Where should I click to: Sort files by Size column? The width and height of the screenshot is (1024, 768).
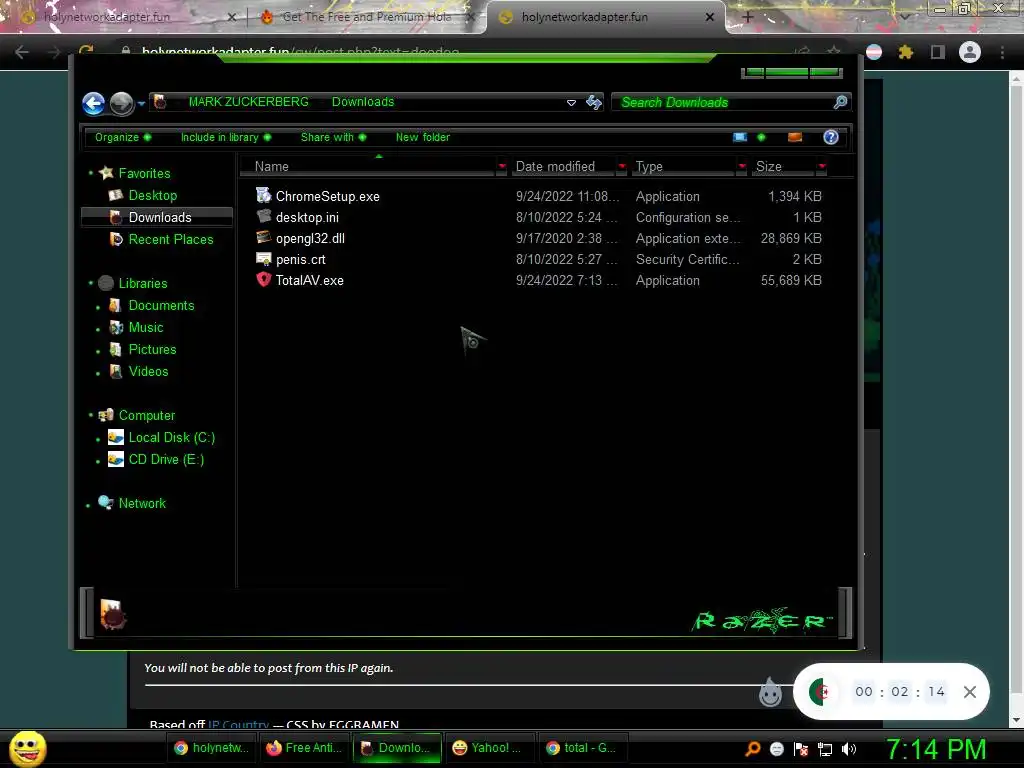tap(784, 167)
